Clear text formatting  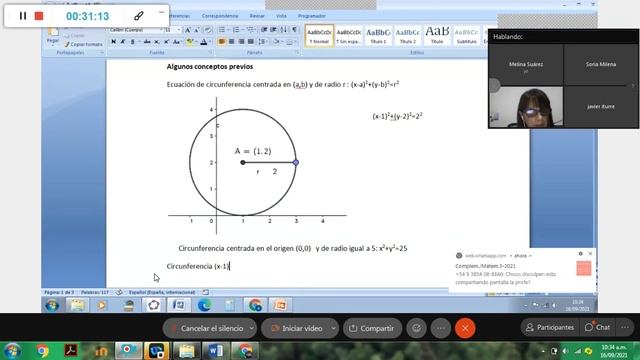208,30
